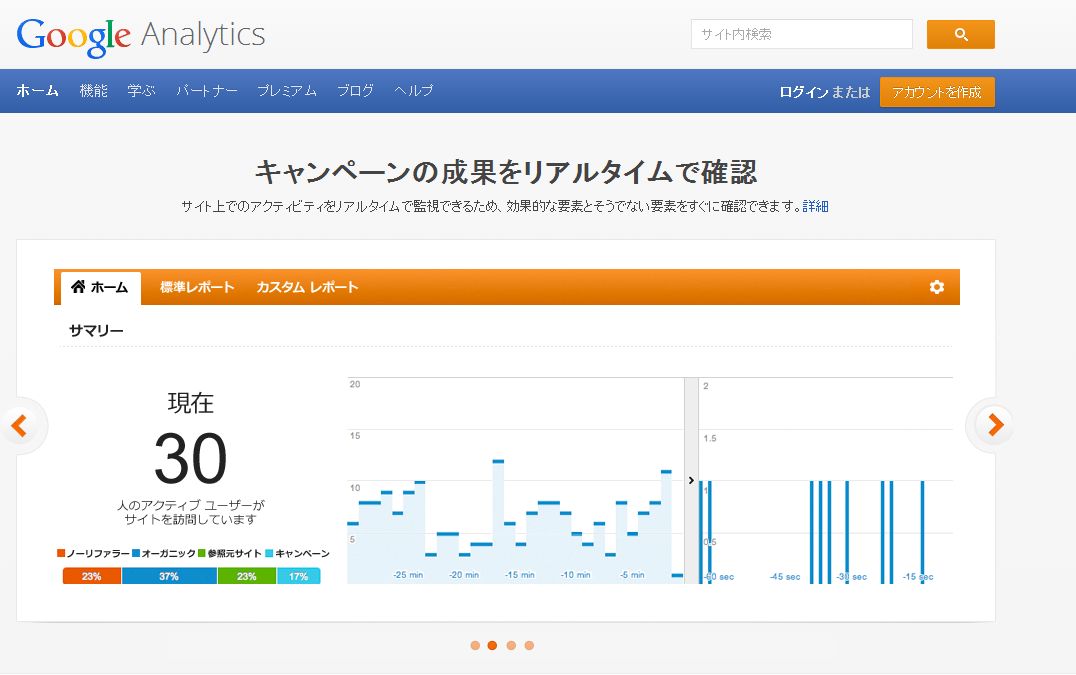Click the -45 sec axis label

(x=785, y=577)
